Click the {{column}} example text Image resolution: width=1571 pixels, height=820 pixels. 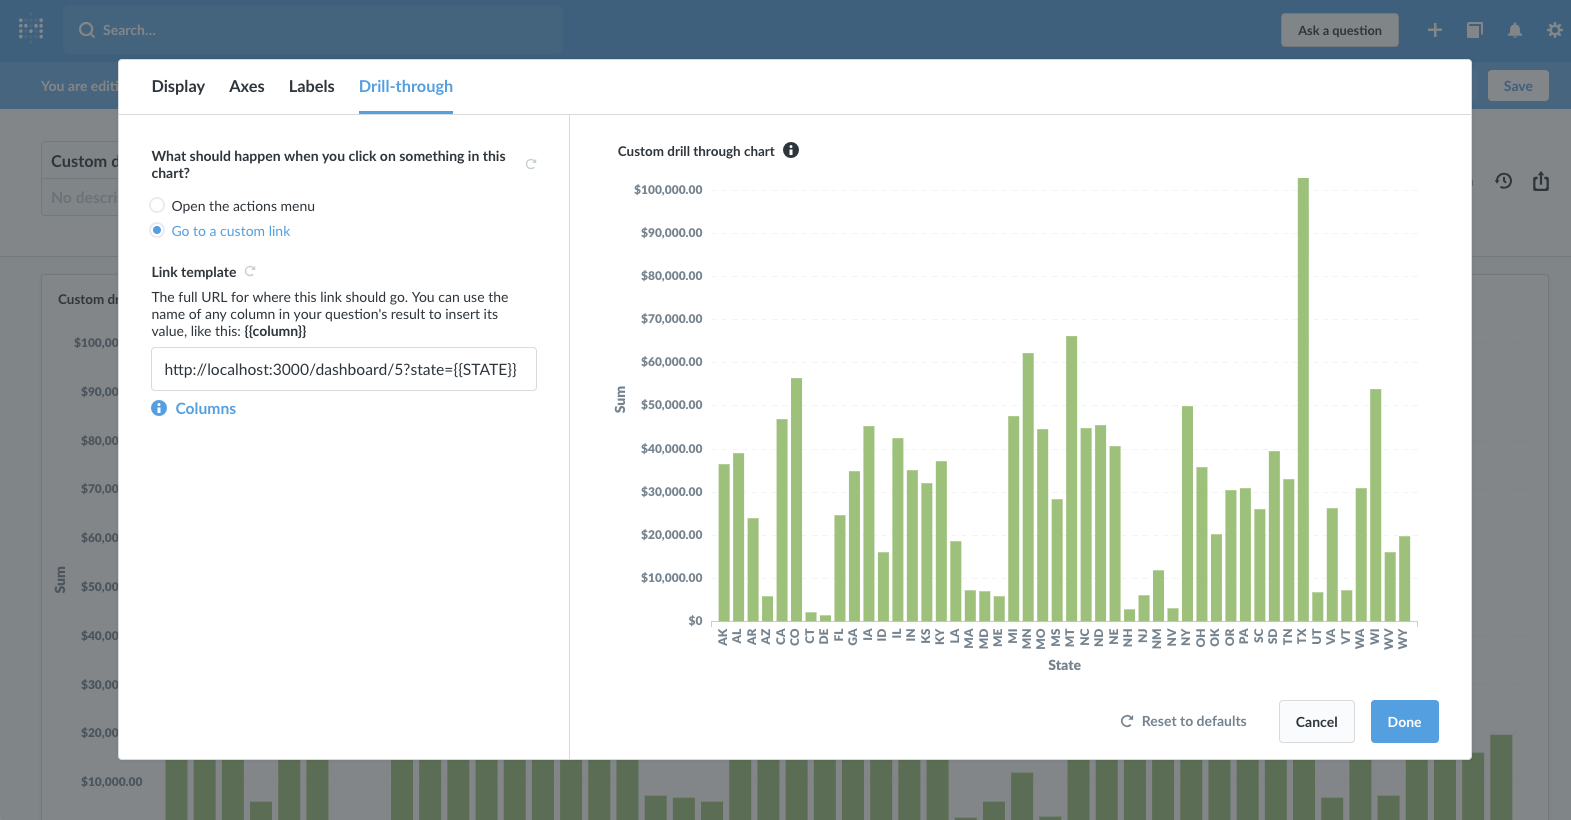(275, 331)
